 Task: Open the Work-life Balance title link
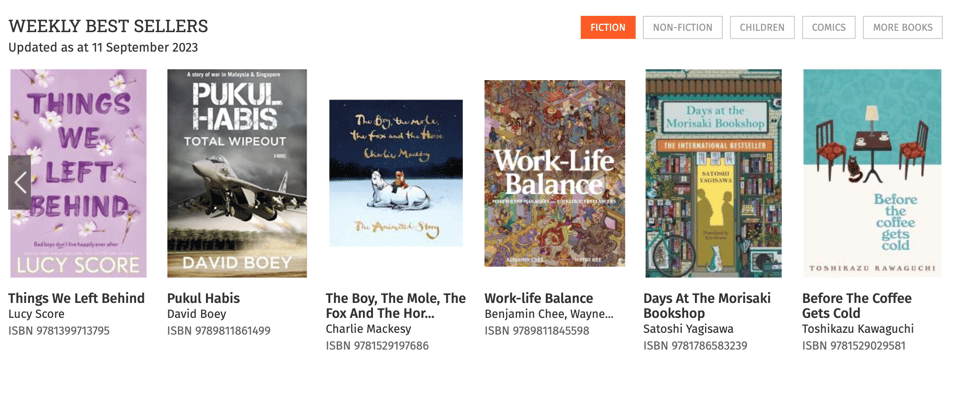(x=539, y=298)
